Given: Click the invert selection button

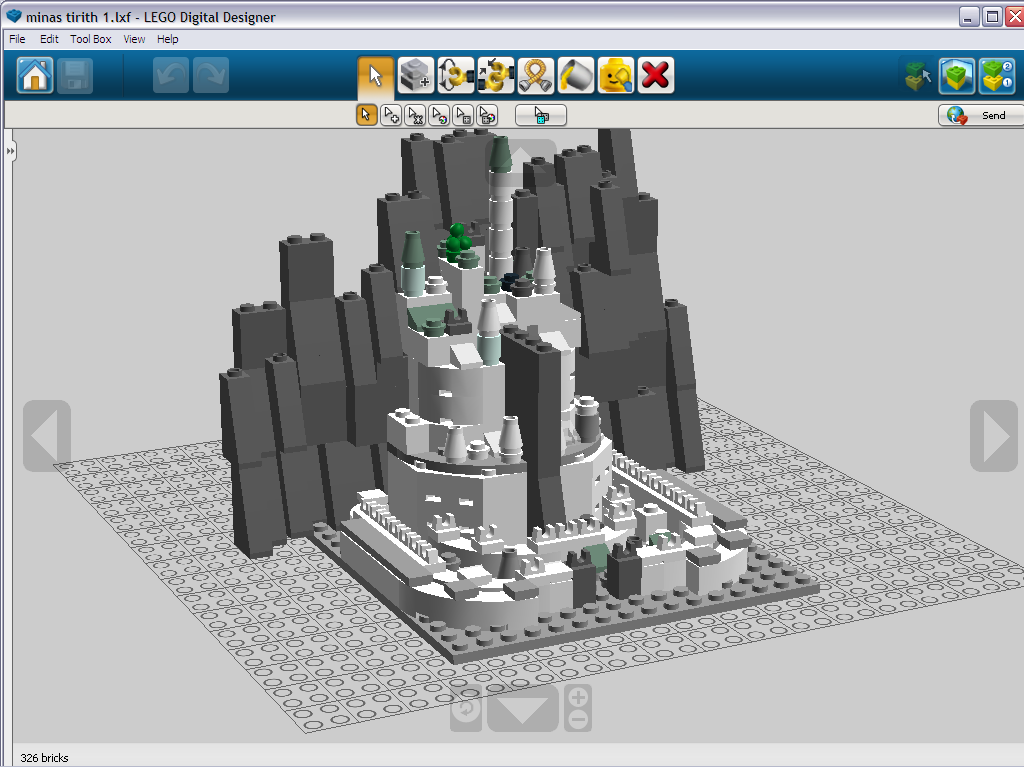Looking at the screenshot, I should [541, 115].
